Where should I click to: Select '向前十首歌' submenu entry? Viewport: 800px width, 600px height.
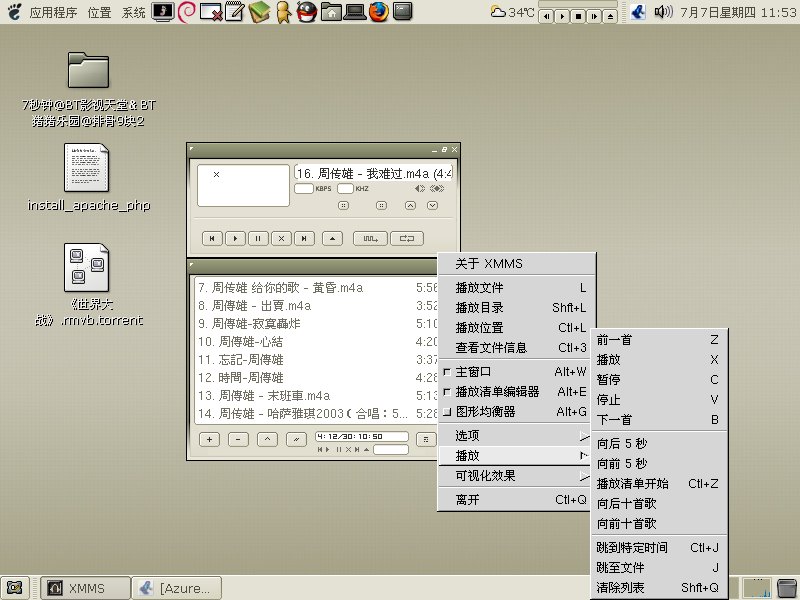pyautogui.click(x=658, y=523)
